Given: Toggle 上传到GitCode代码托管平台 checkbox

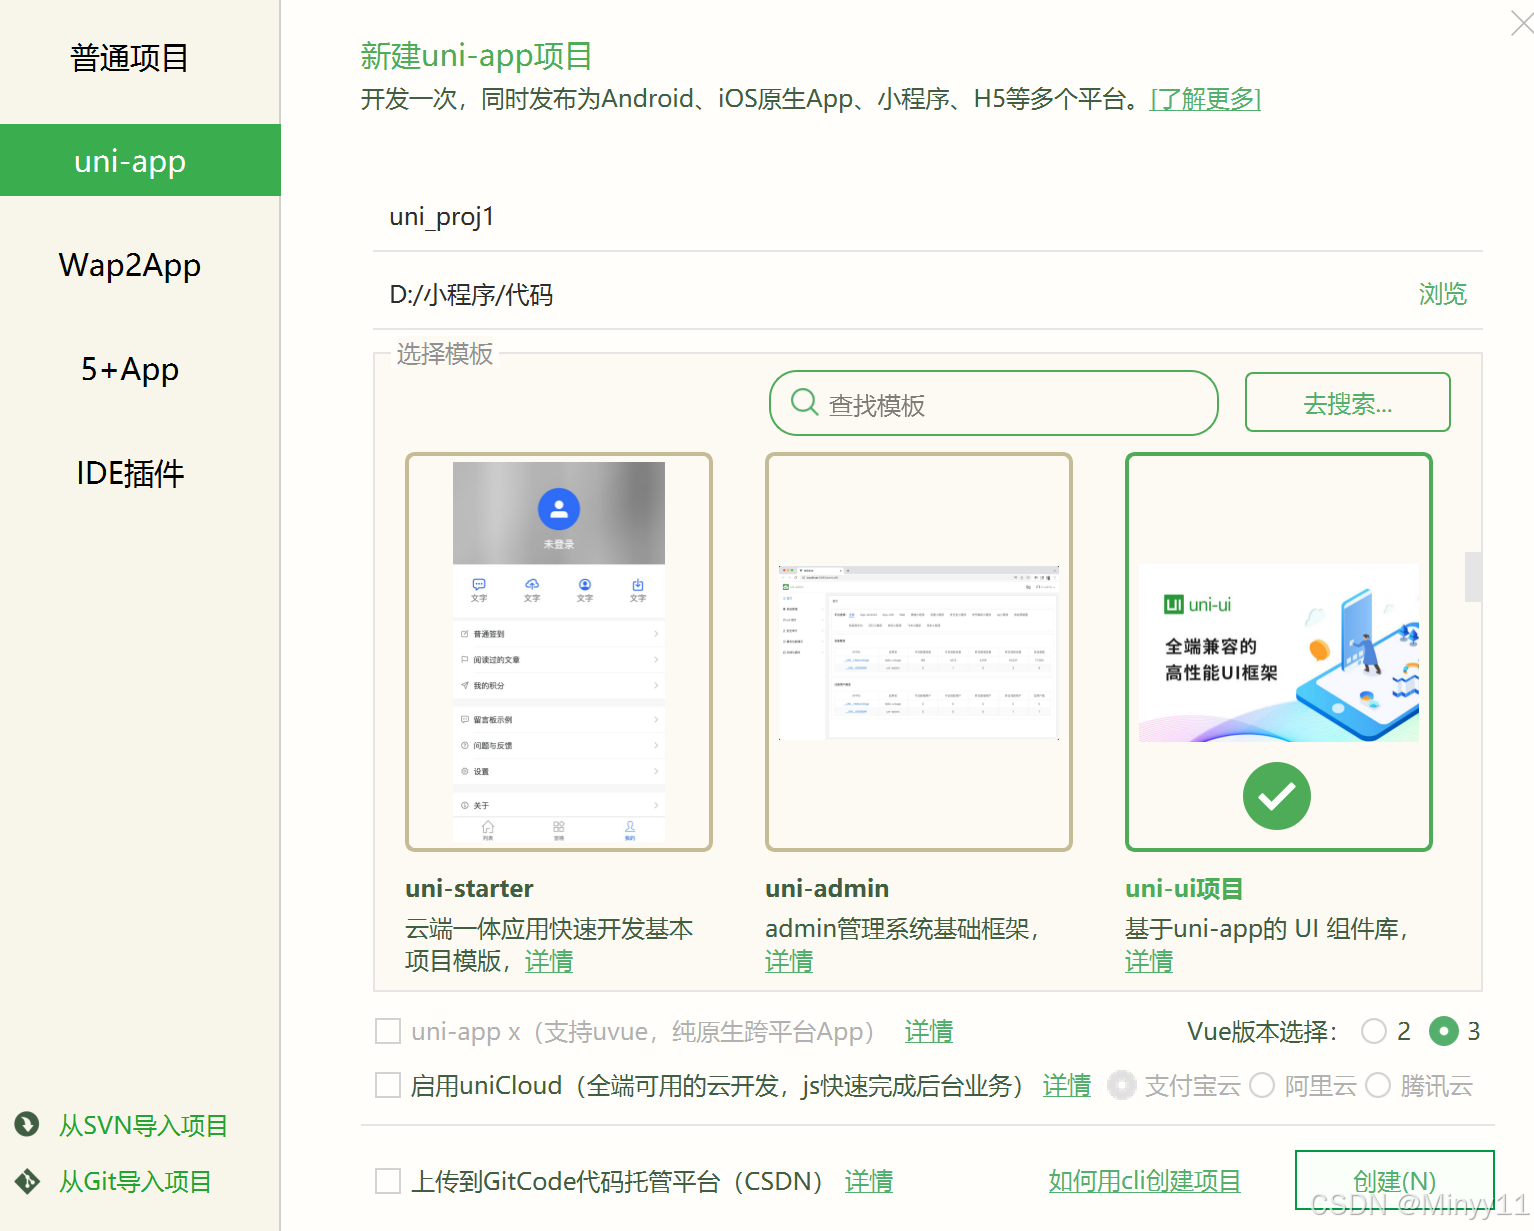Looking at the screenshot, I should point(388,1181).
